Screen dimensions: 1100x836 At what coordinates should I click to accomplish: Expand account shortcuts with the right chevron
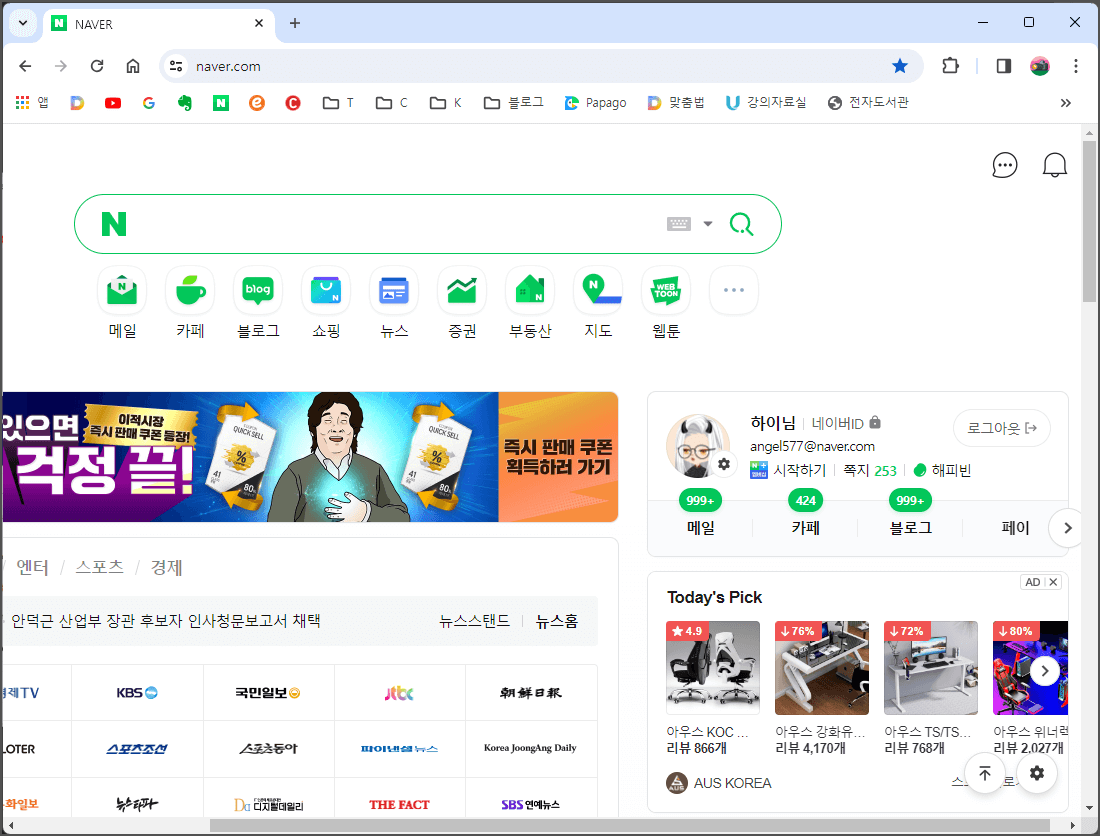(x=1067, y=528)
